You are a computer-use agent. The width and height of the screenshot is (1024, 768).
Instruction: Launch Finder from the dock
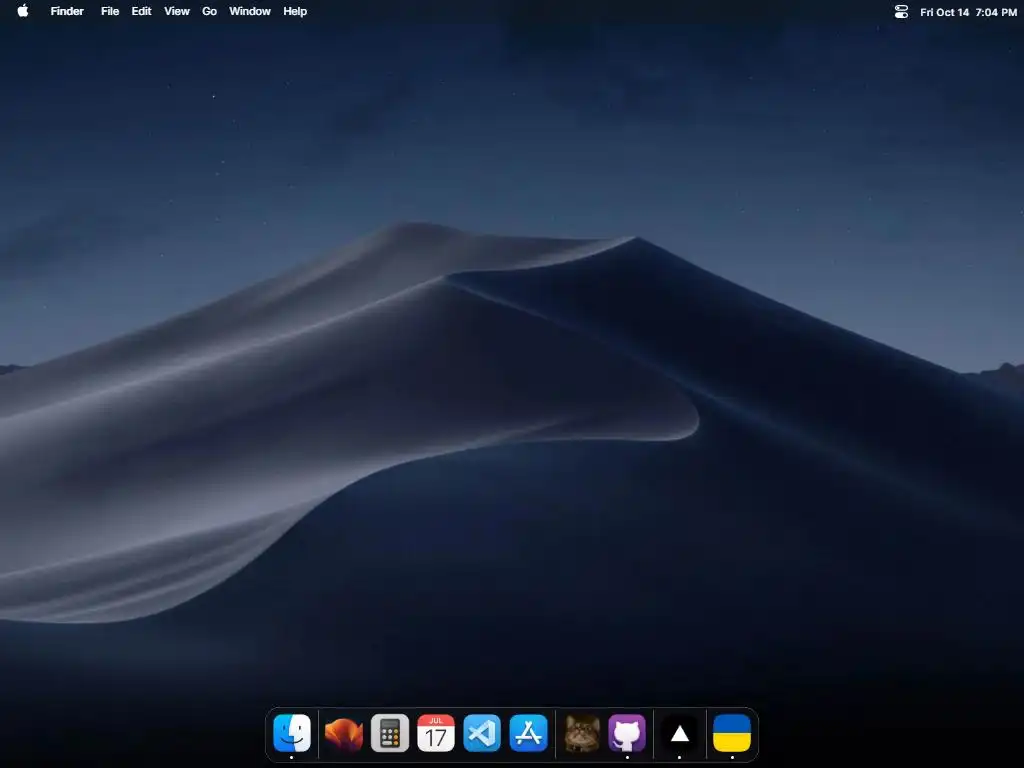tap(292, 733)
